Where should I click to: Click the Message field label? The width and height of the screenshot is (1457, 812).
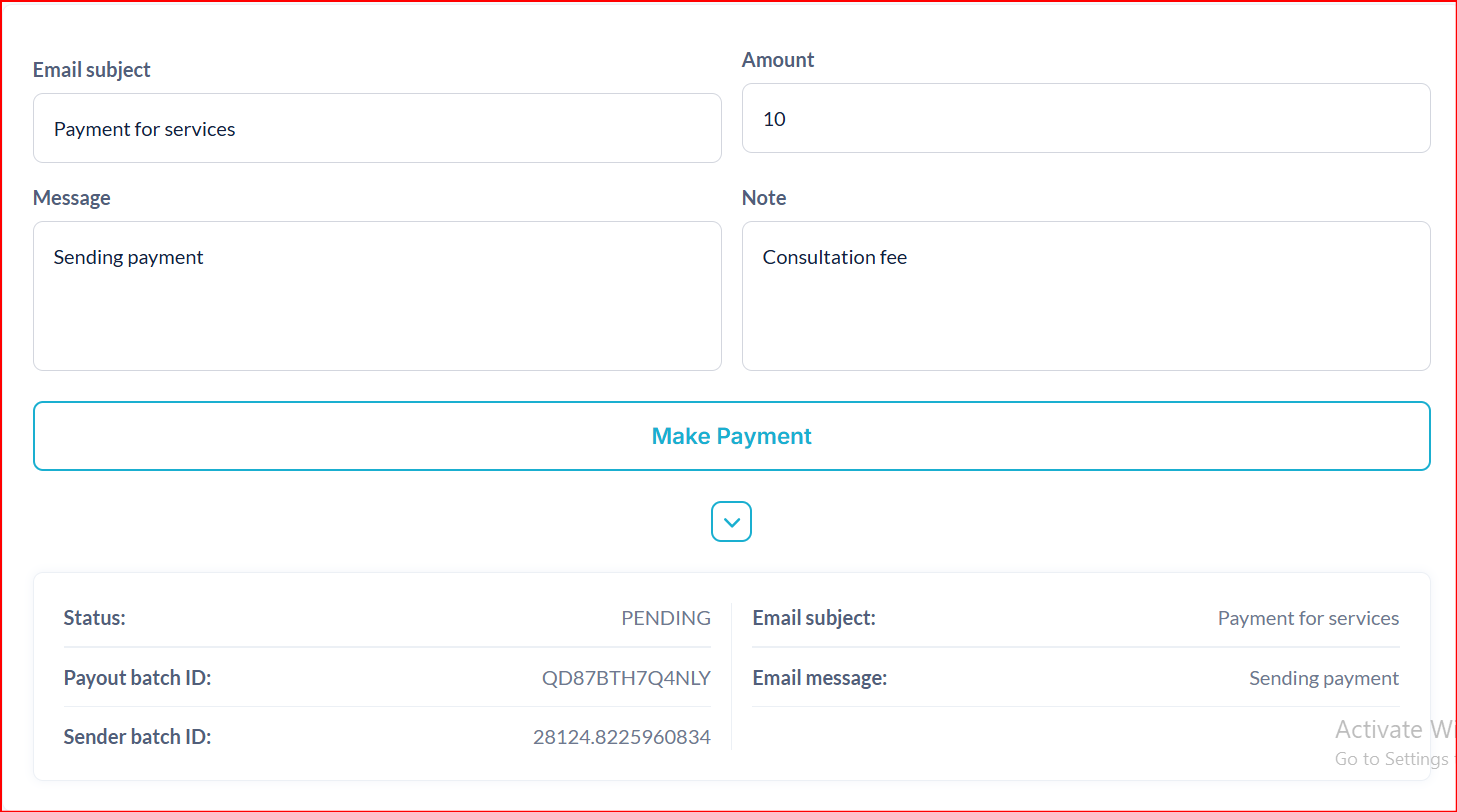coord(72,198)
